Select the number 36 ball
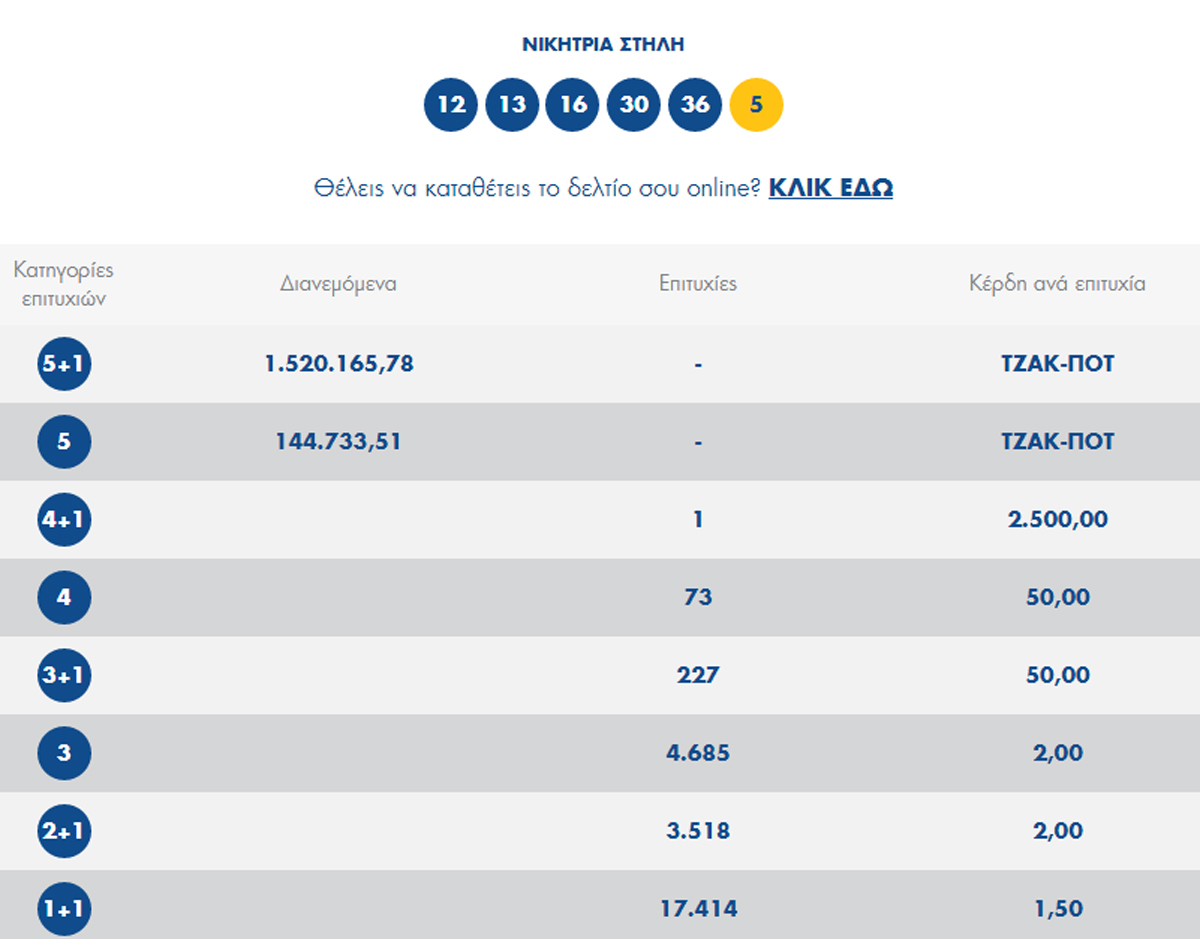 [x=695, y=105]
